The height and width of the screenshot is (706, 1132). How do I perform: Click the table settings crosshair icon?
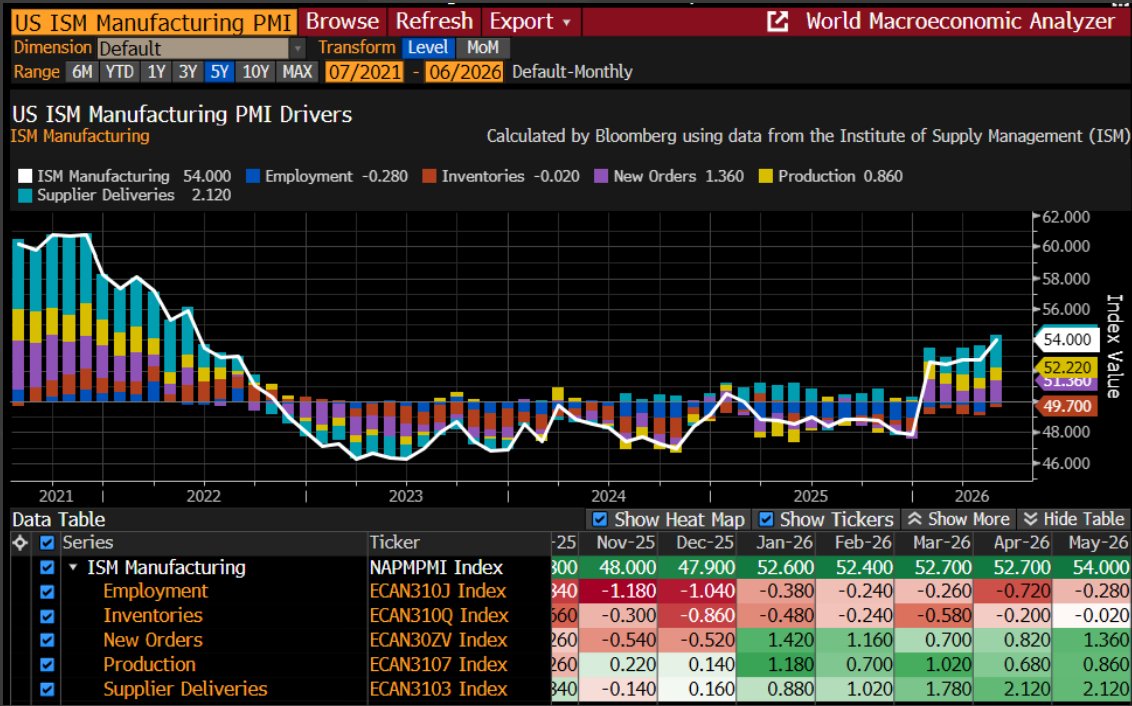pyautogui.click(x=20, y=544)
